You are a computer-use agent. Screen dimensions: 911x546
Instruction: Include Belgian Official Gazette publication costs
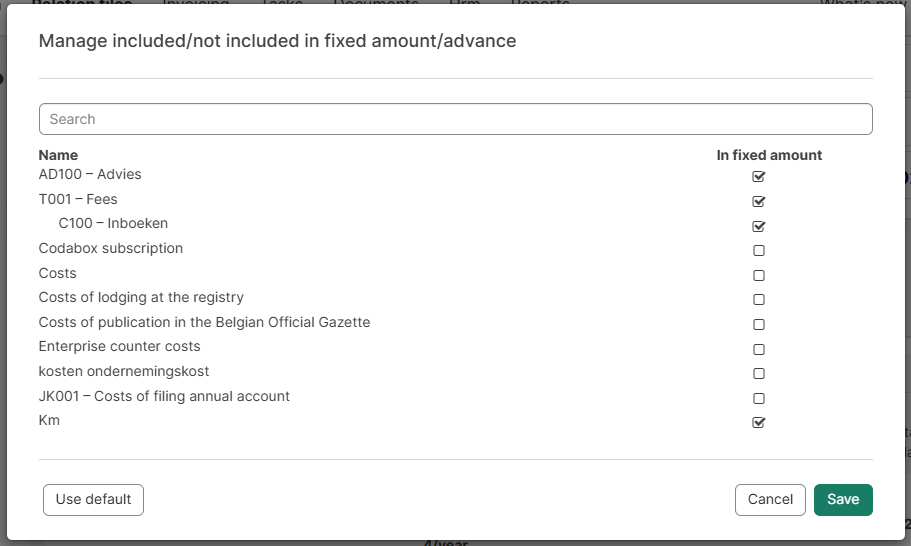point(759,325)
